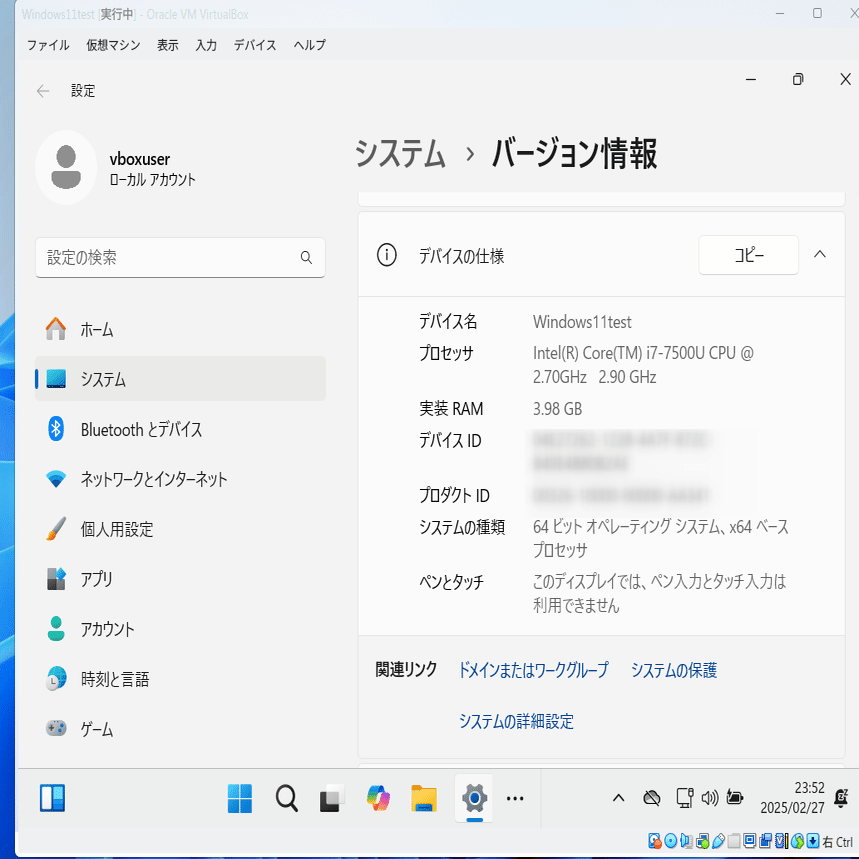Open the Windows Start menu

tap(238, 798)
